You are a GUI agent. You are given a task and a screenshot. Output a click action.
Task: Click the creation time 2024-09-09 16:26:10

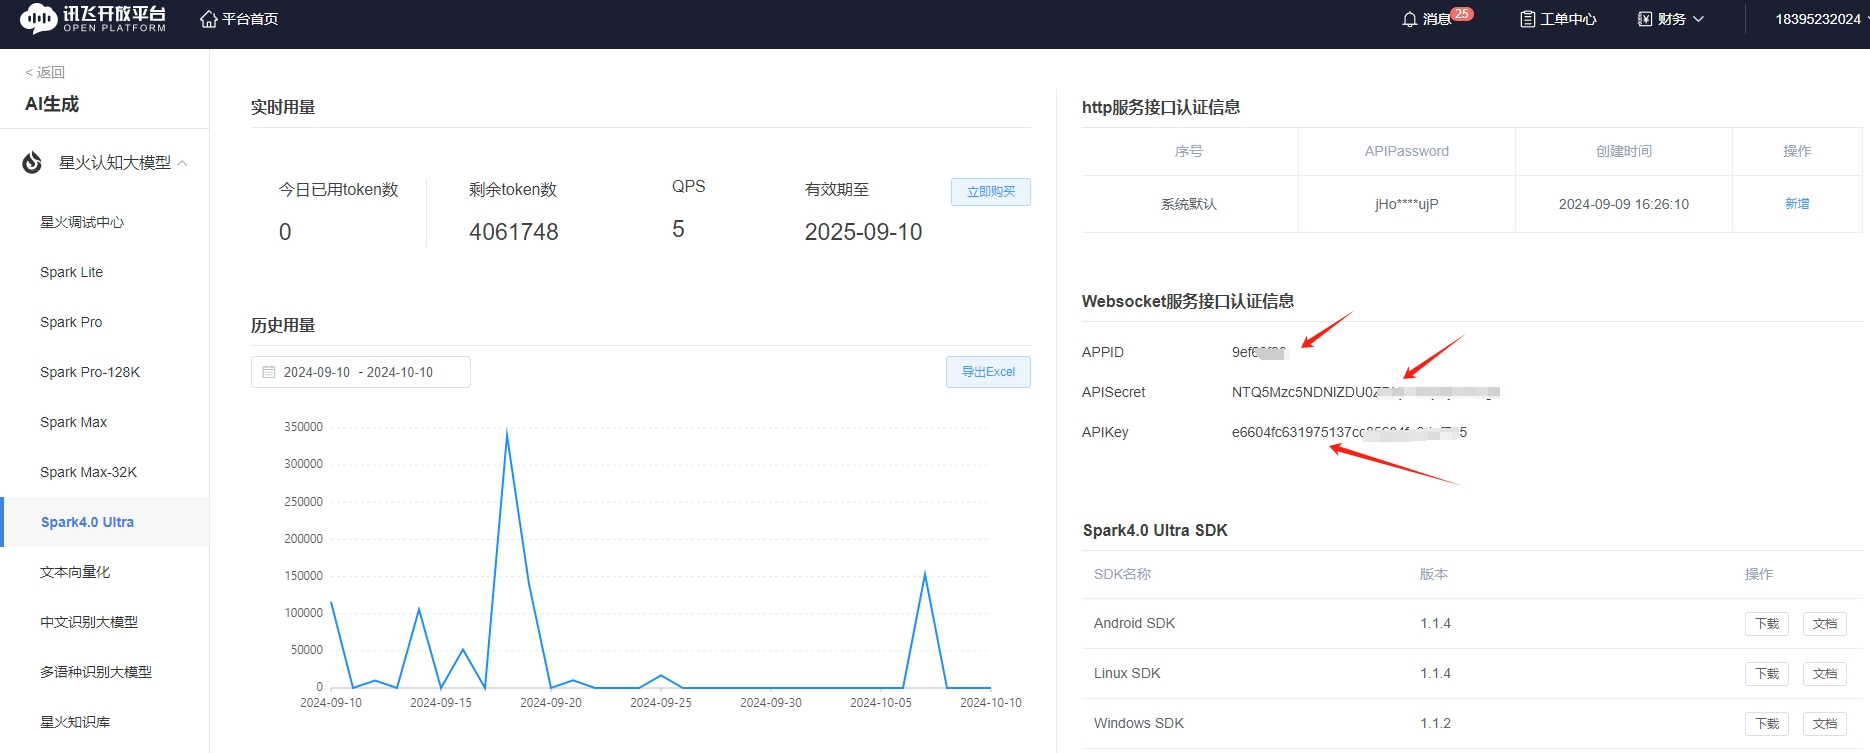[x=1623, y=204]
